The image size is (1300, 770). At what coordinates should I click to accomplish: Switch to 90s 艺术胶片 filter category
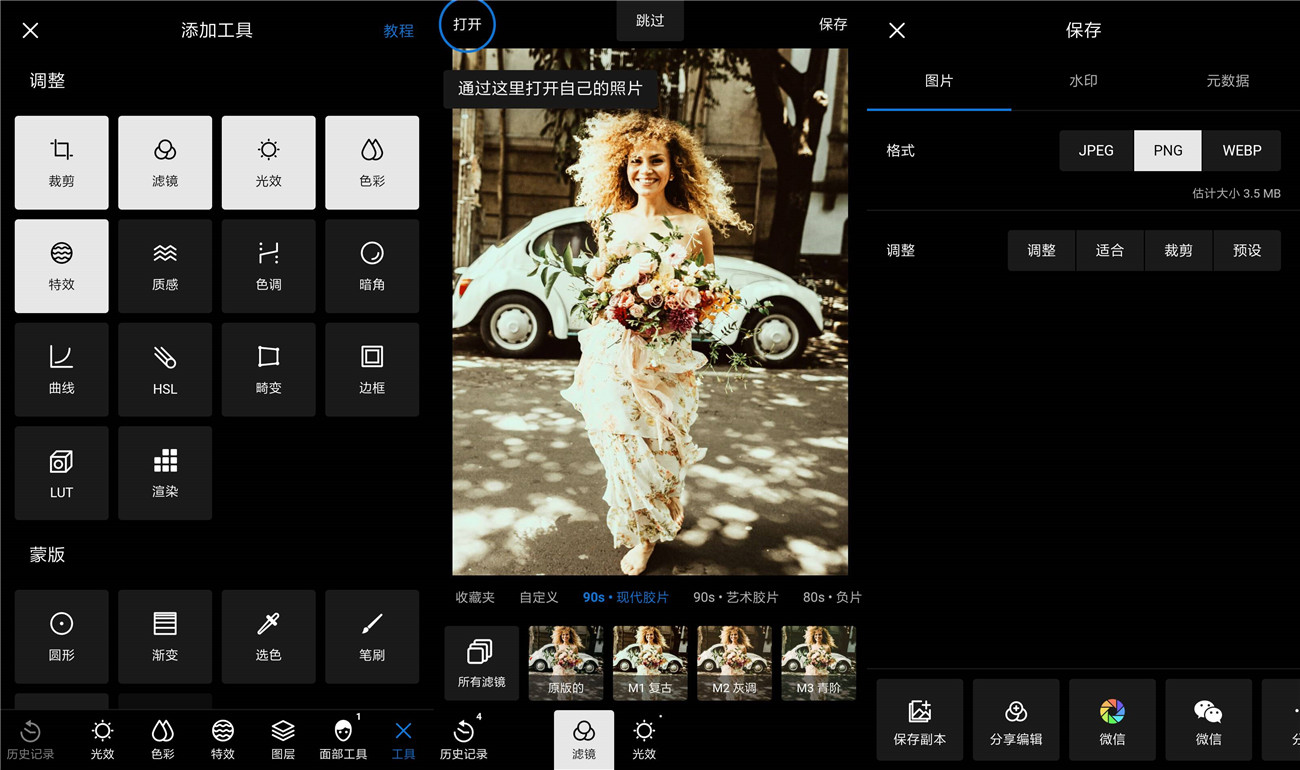(x=735, y=597)
